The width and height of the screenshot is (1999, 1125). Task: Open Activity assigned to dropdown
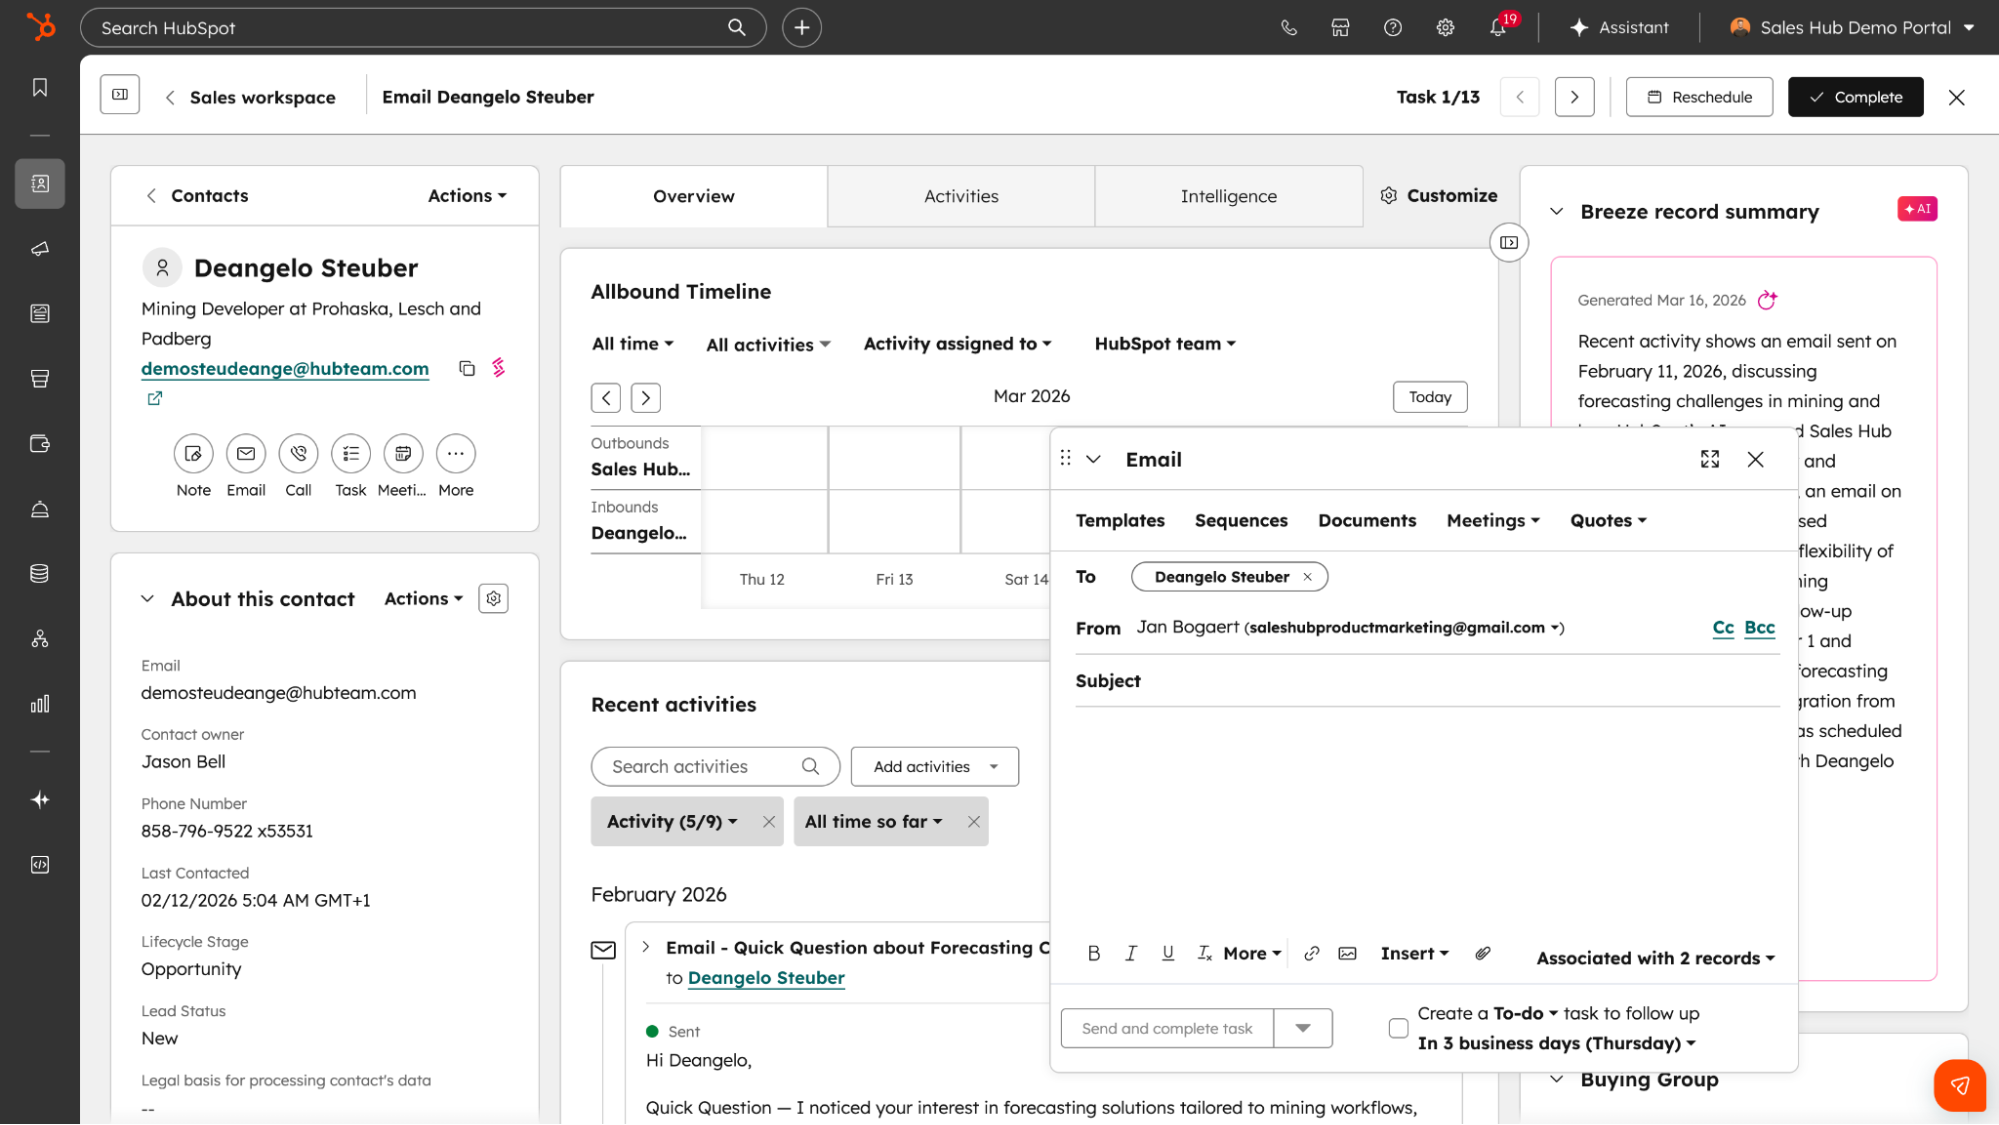click(x=958, y=344)
